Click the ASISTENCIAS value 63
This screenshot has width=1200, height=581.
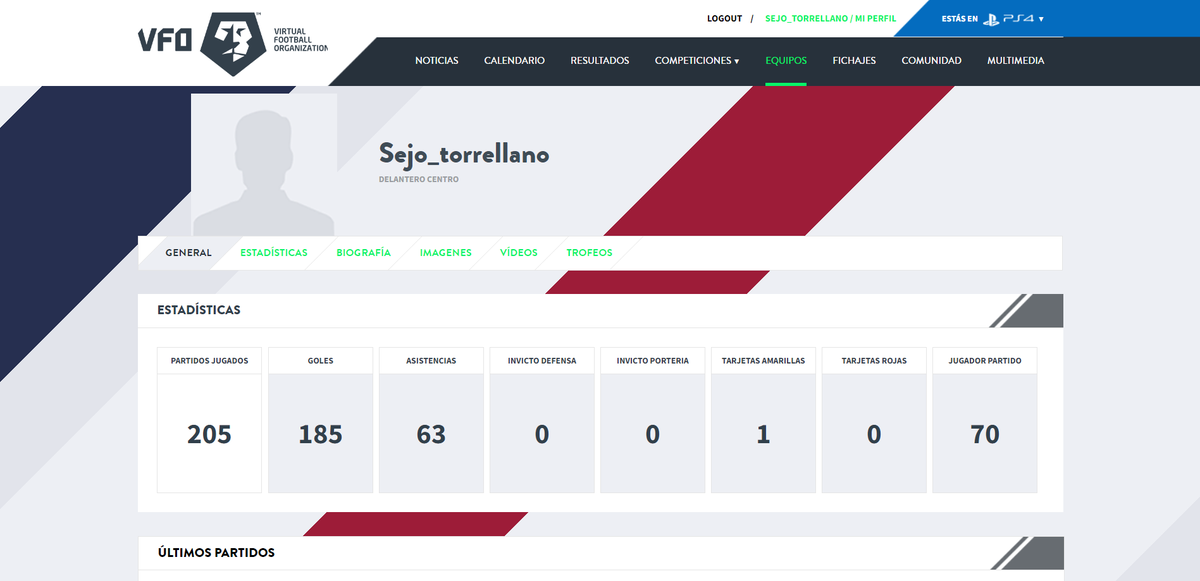(x=431, y=434)
